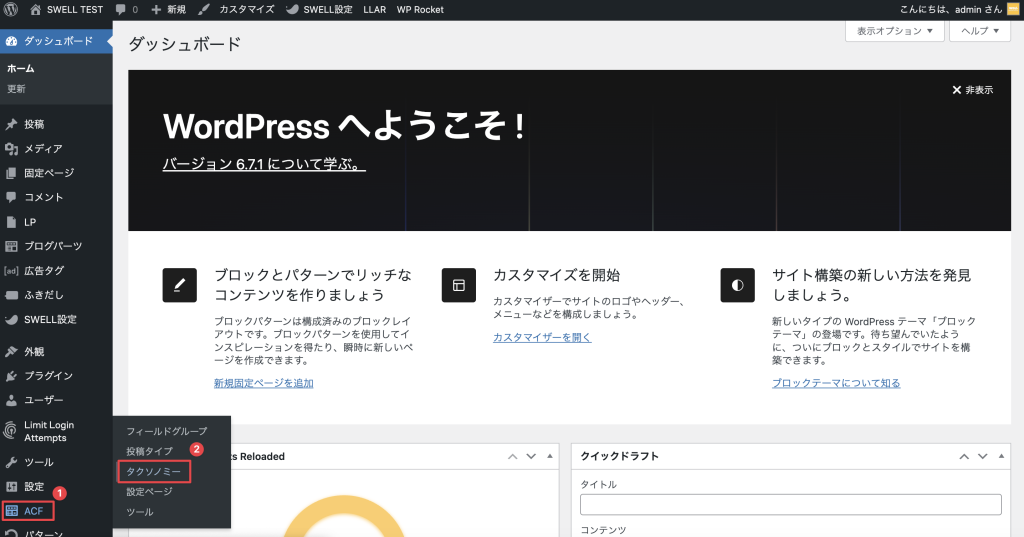The height and width of the screenshot is (537, 1024).
Task: Open メディア library icon
Action: point(11,149)
